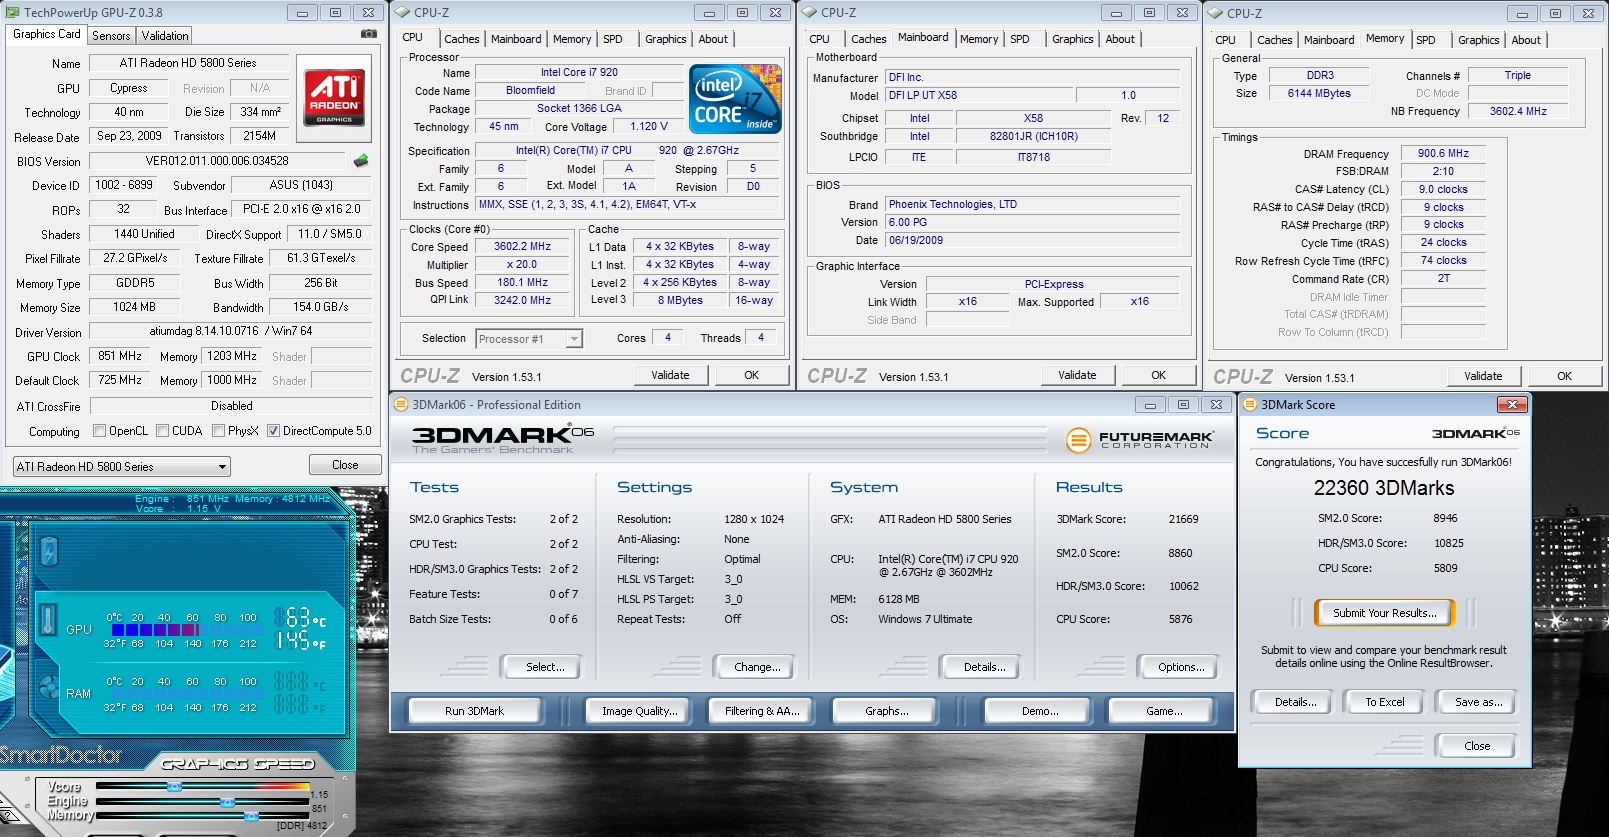1609x837 pixels.
Task: Open the ATI Radeon HD 5800 Series dropdown
Action: coord(121,467)
